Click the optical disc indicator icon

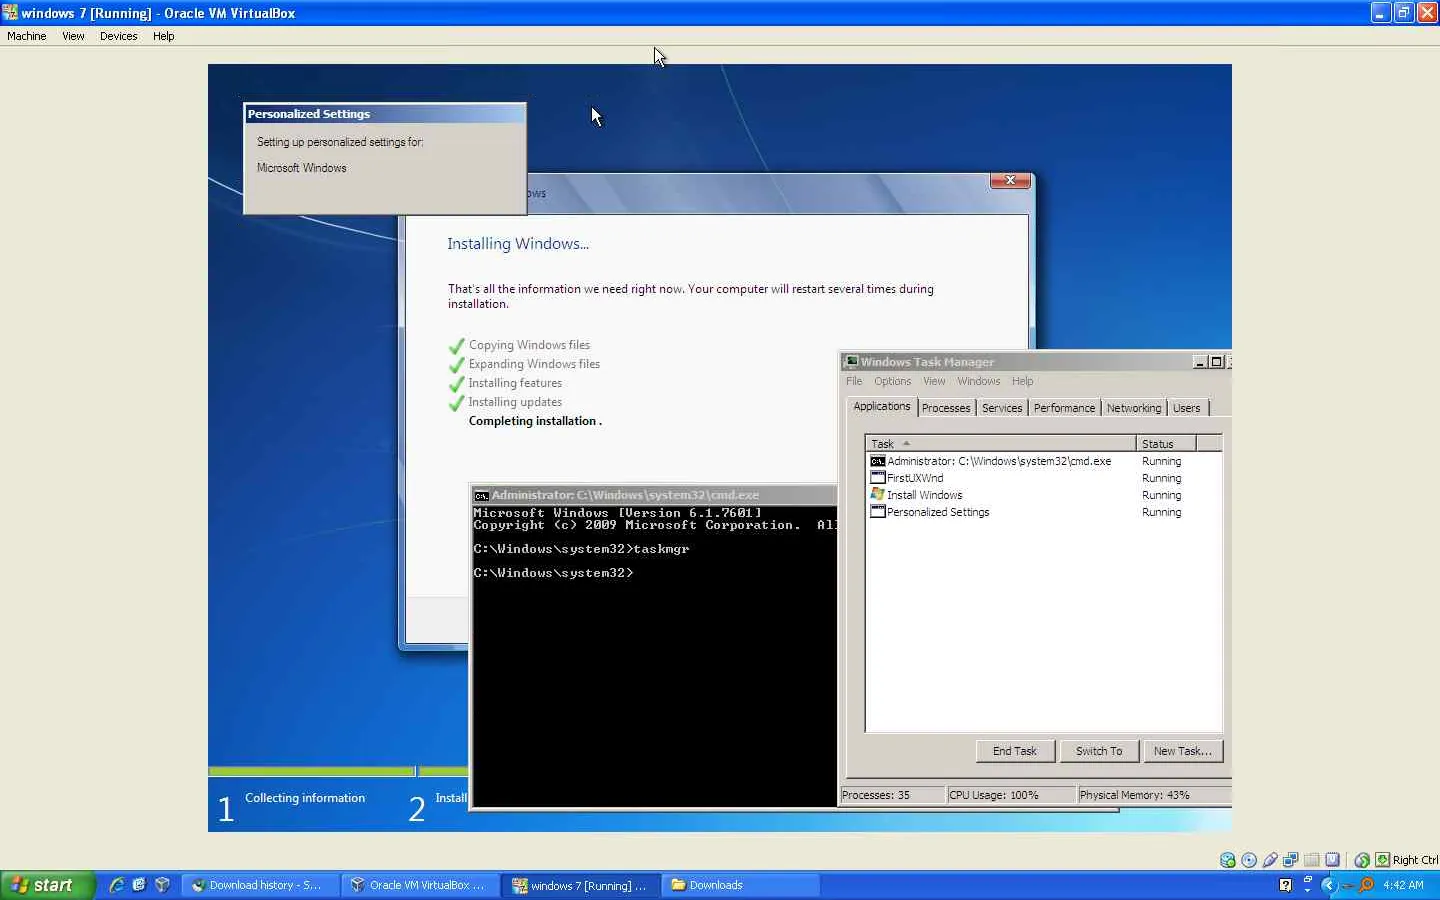coord(1249,860)
